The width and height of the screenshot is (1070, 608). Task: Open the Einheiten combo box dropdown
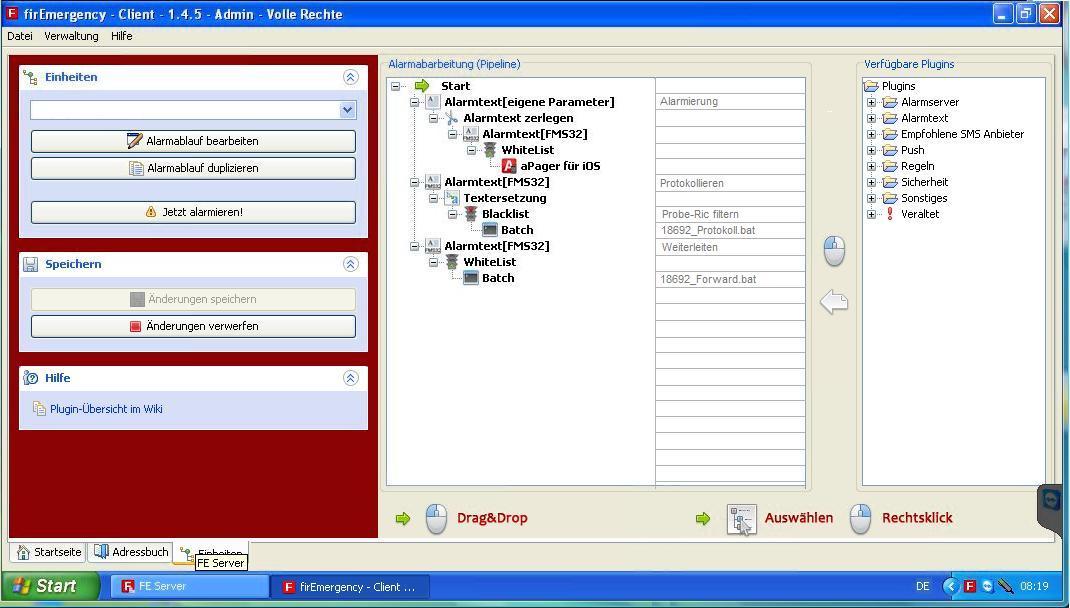pyautogui.click(x=347, y=110)
